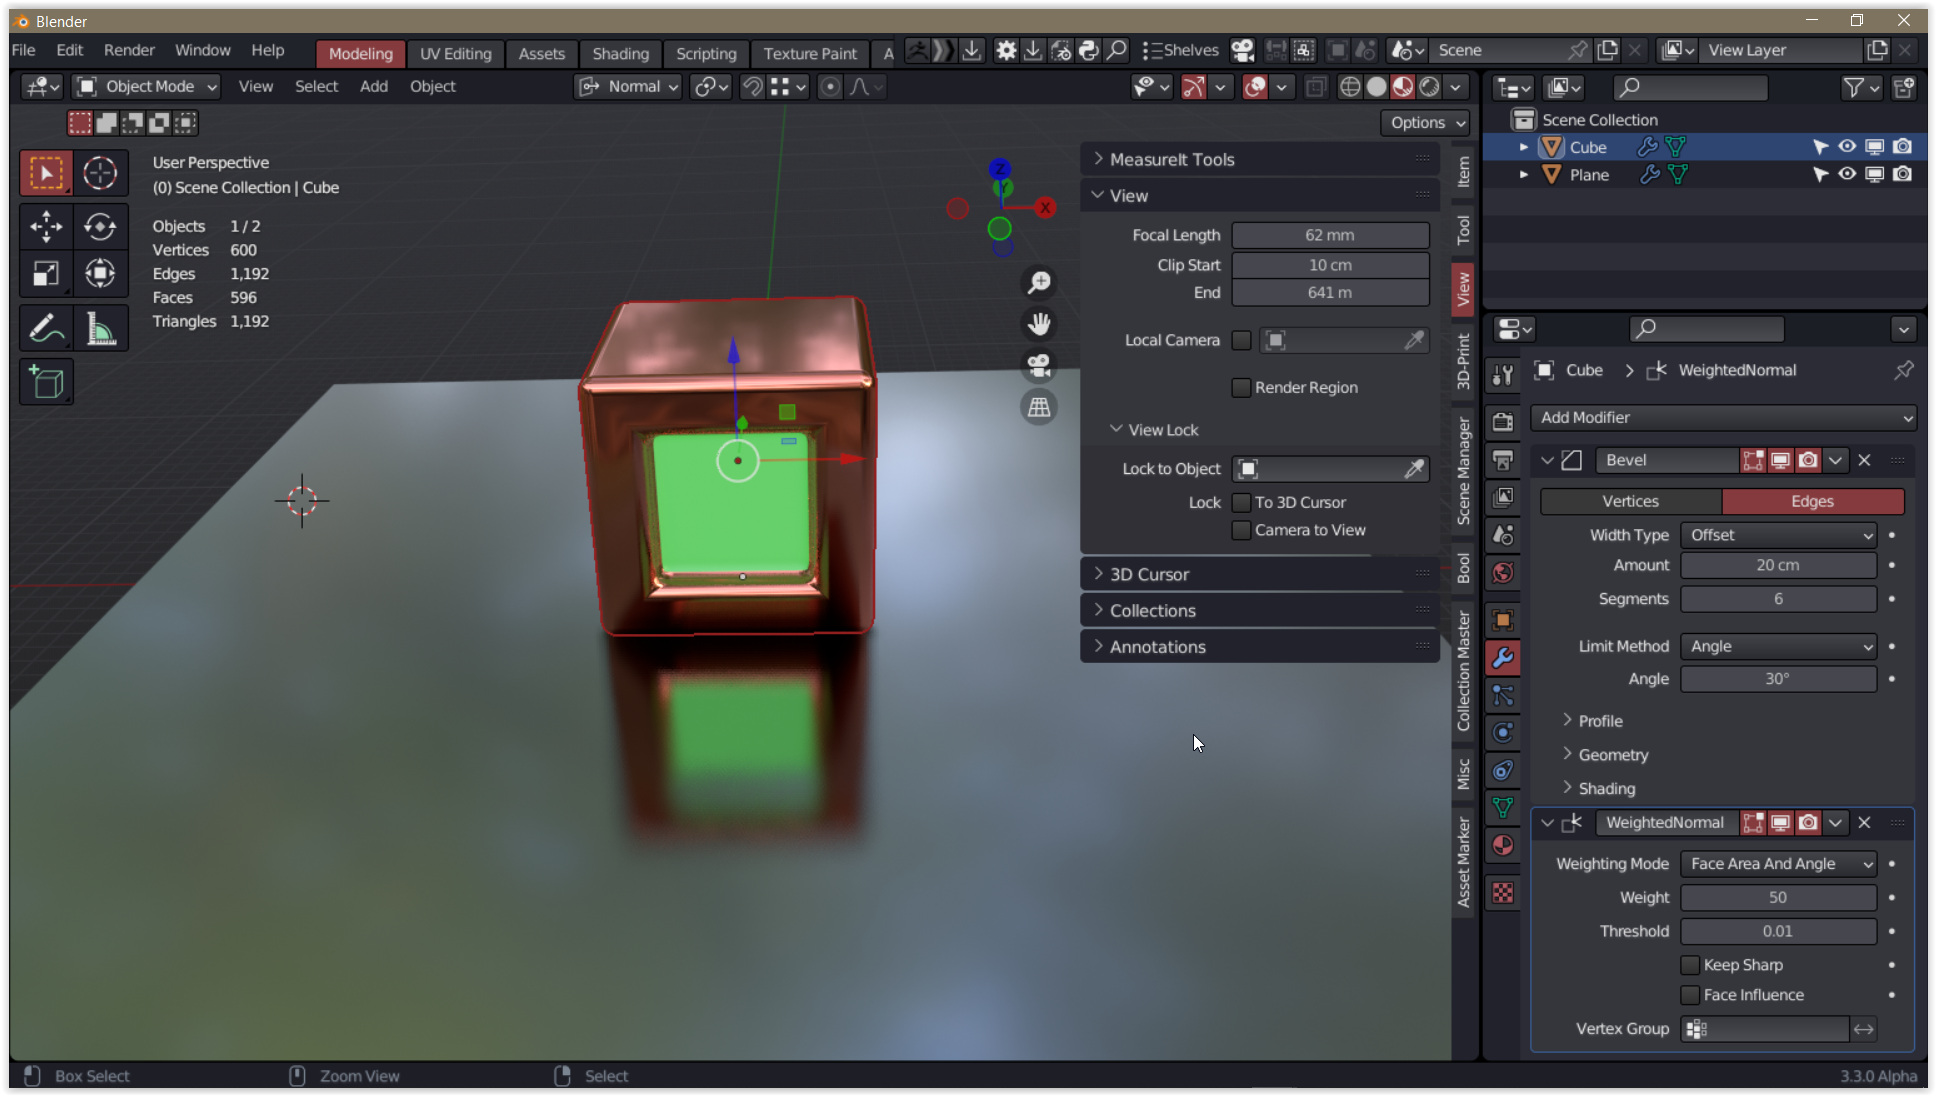The height and width of the screenshot is (1096, 1936).
Task: Switch to the Shading workspace tab
Action: (620, 54)
